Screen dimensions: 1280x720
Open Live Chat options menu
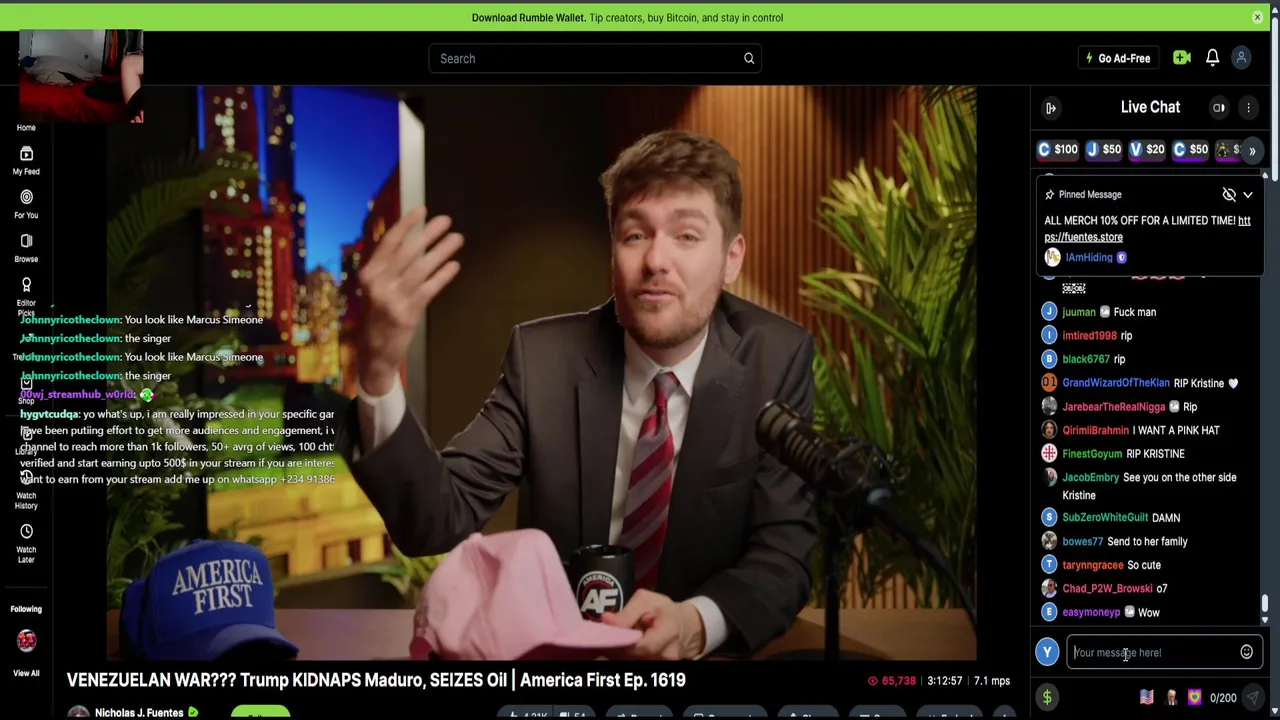[1248, 108]
